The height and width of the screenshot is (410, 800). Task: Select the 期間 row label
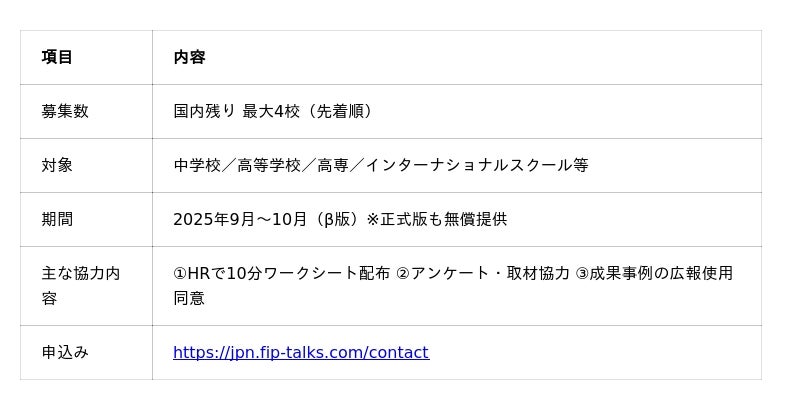(57, 219)
